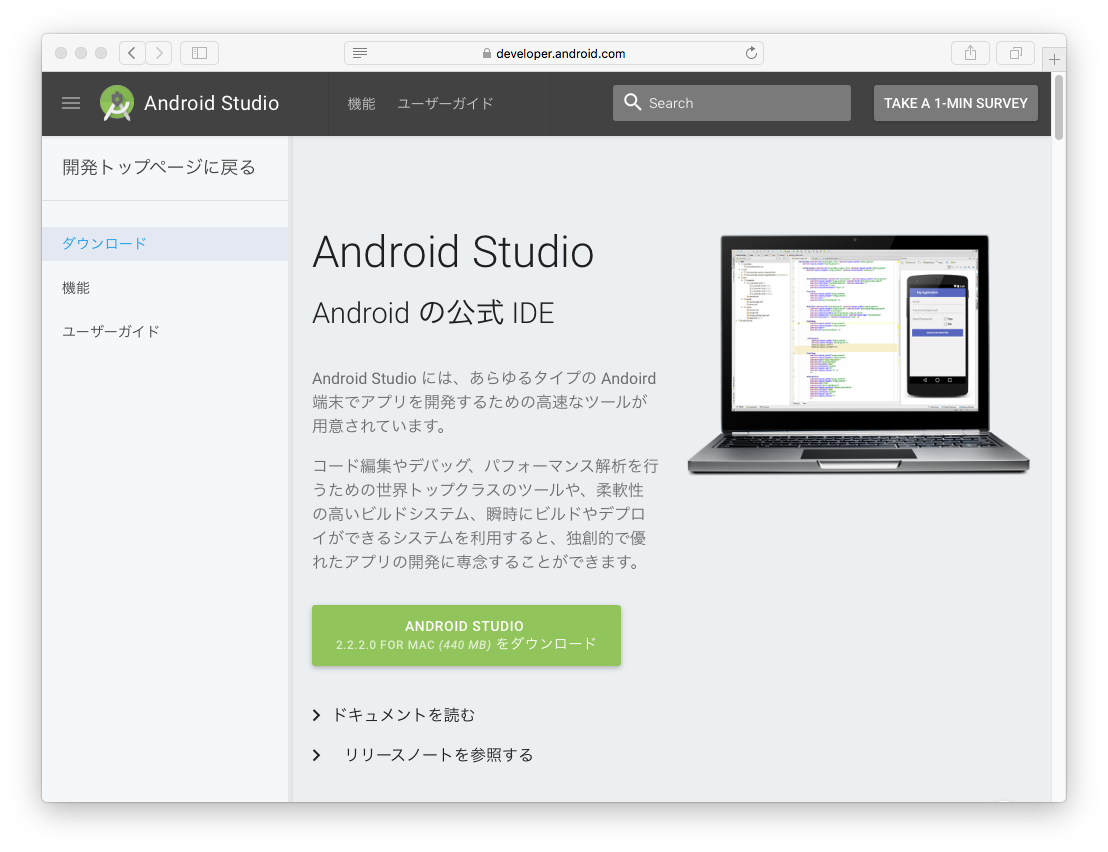The height and width of the screenshot is (852, 1108).
Task: Go back with Safari's back arrow
Action: pyautogui.click(x=132, y=53)
